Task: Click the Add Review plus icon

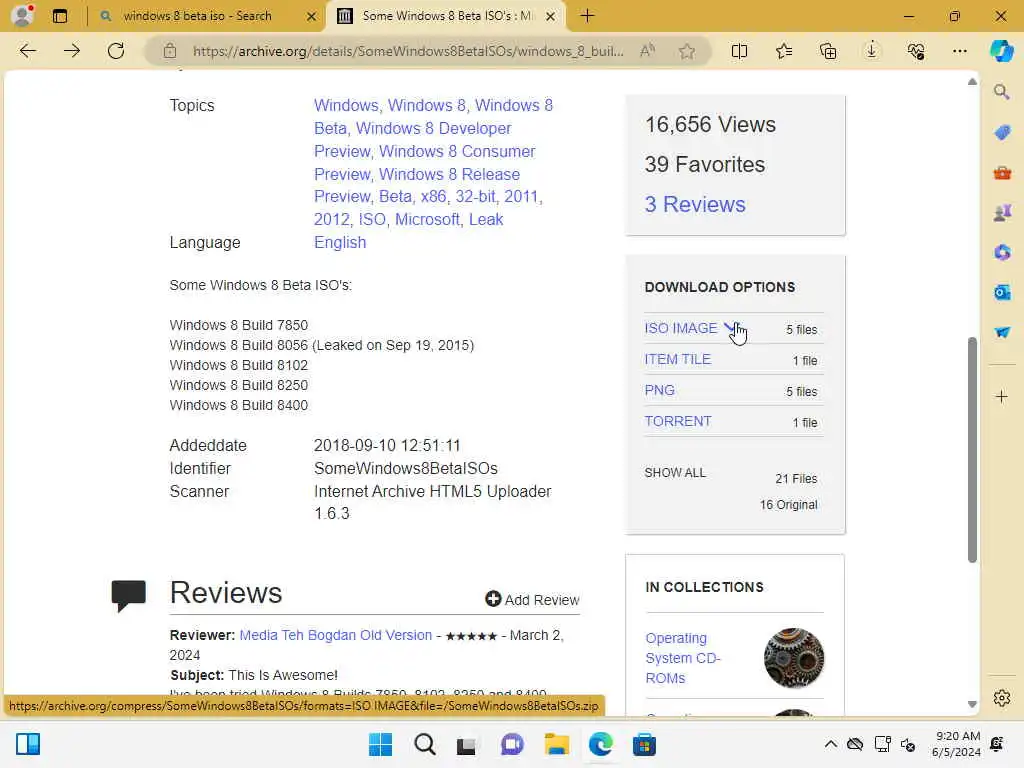Action: (x=493, y=599)
